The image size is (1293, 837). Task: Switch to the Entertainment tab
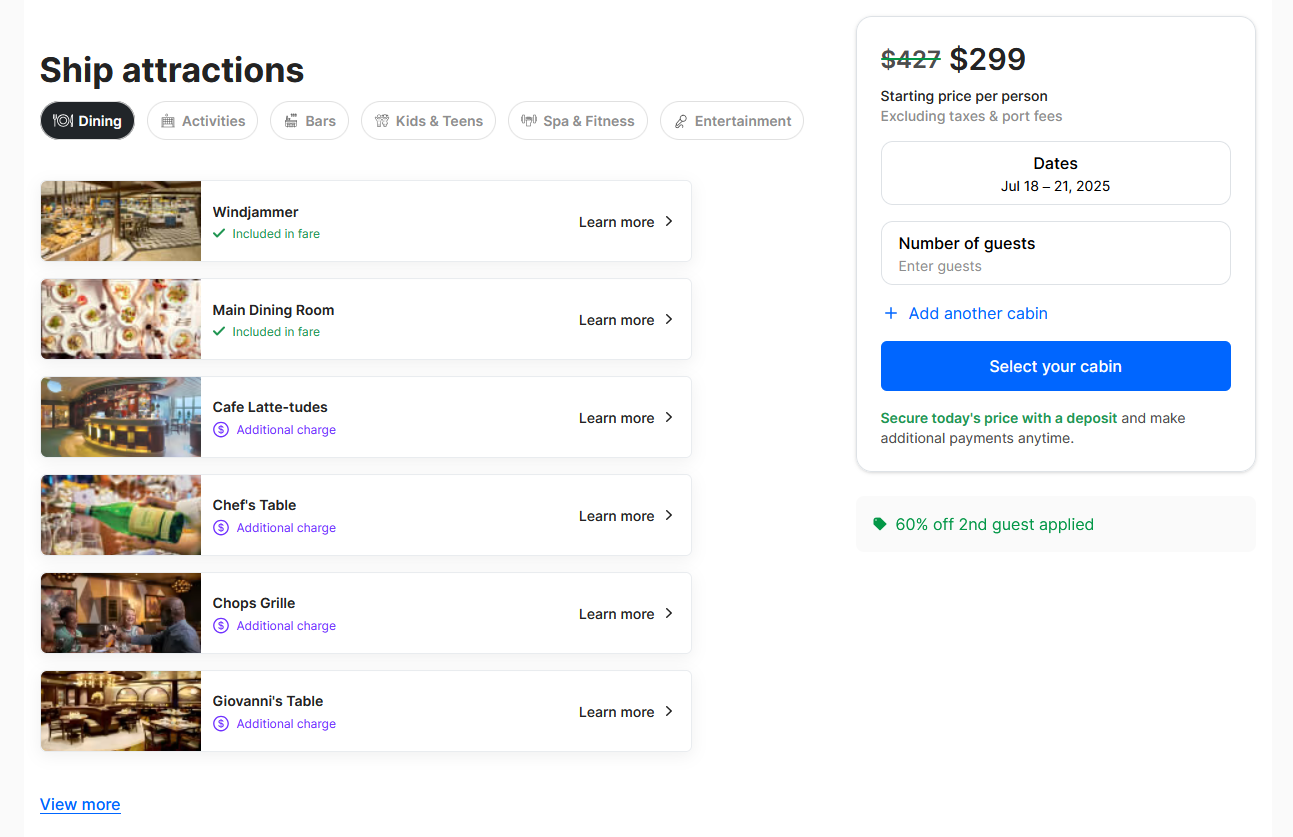point(732,121)
